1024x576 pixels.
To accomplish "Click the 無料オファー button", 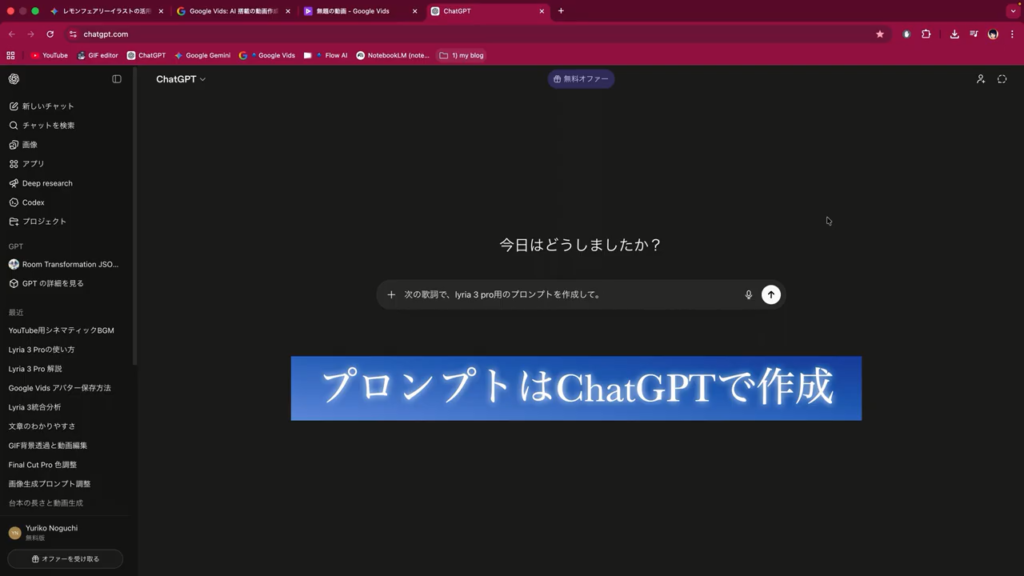I will (581, 79).
